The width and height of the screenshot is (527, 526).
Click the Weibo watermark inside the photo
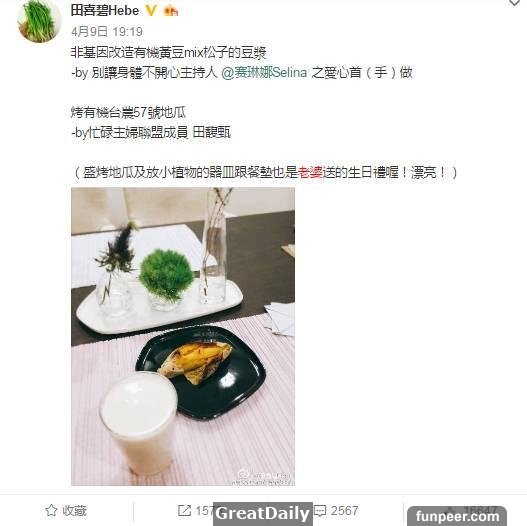click(x=264, y=477)
